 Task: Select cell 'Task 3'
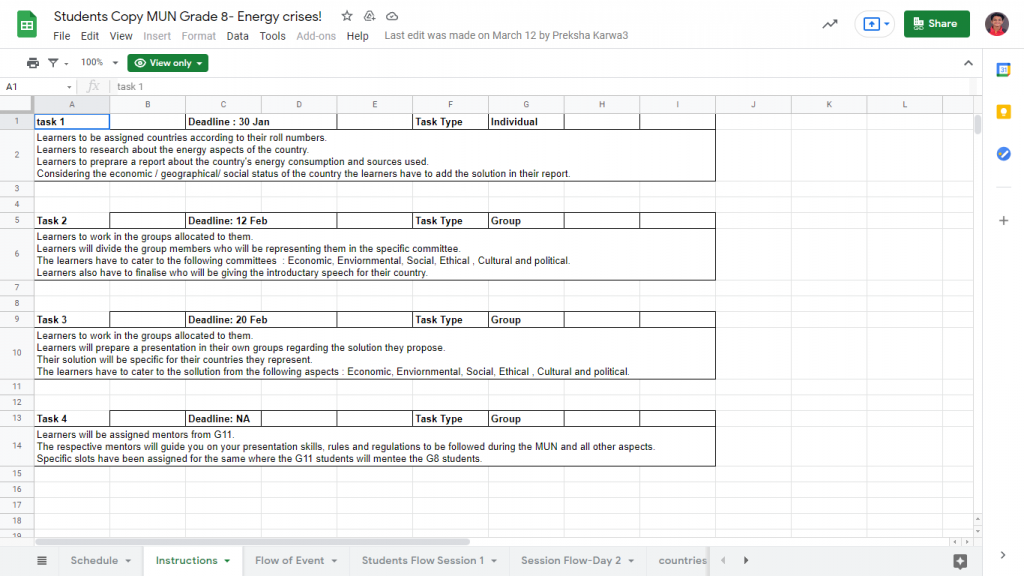pos(72,320)
